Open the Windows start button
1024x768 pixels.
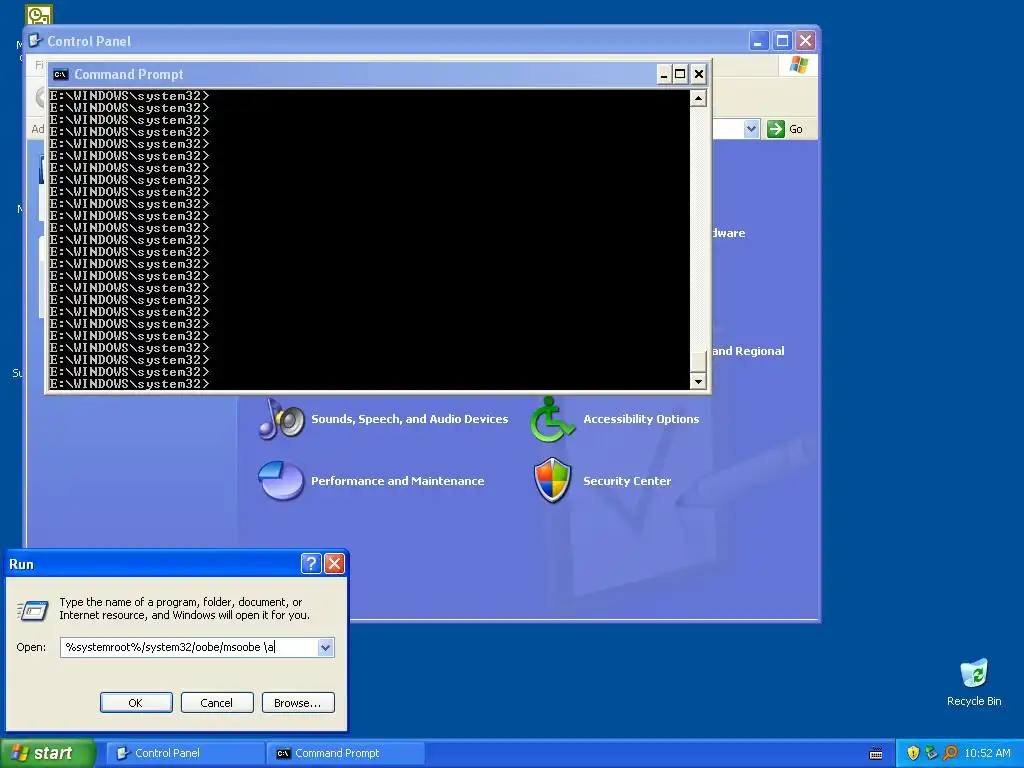[47, 753]
